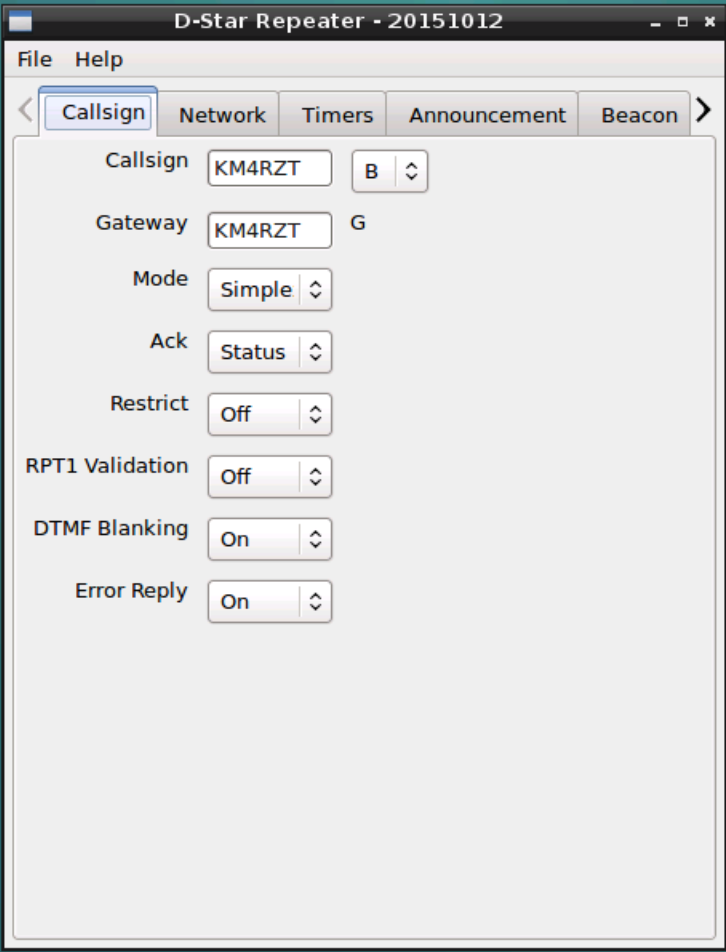Open the callsign suffix letter selector

click(x=389, y=170)
